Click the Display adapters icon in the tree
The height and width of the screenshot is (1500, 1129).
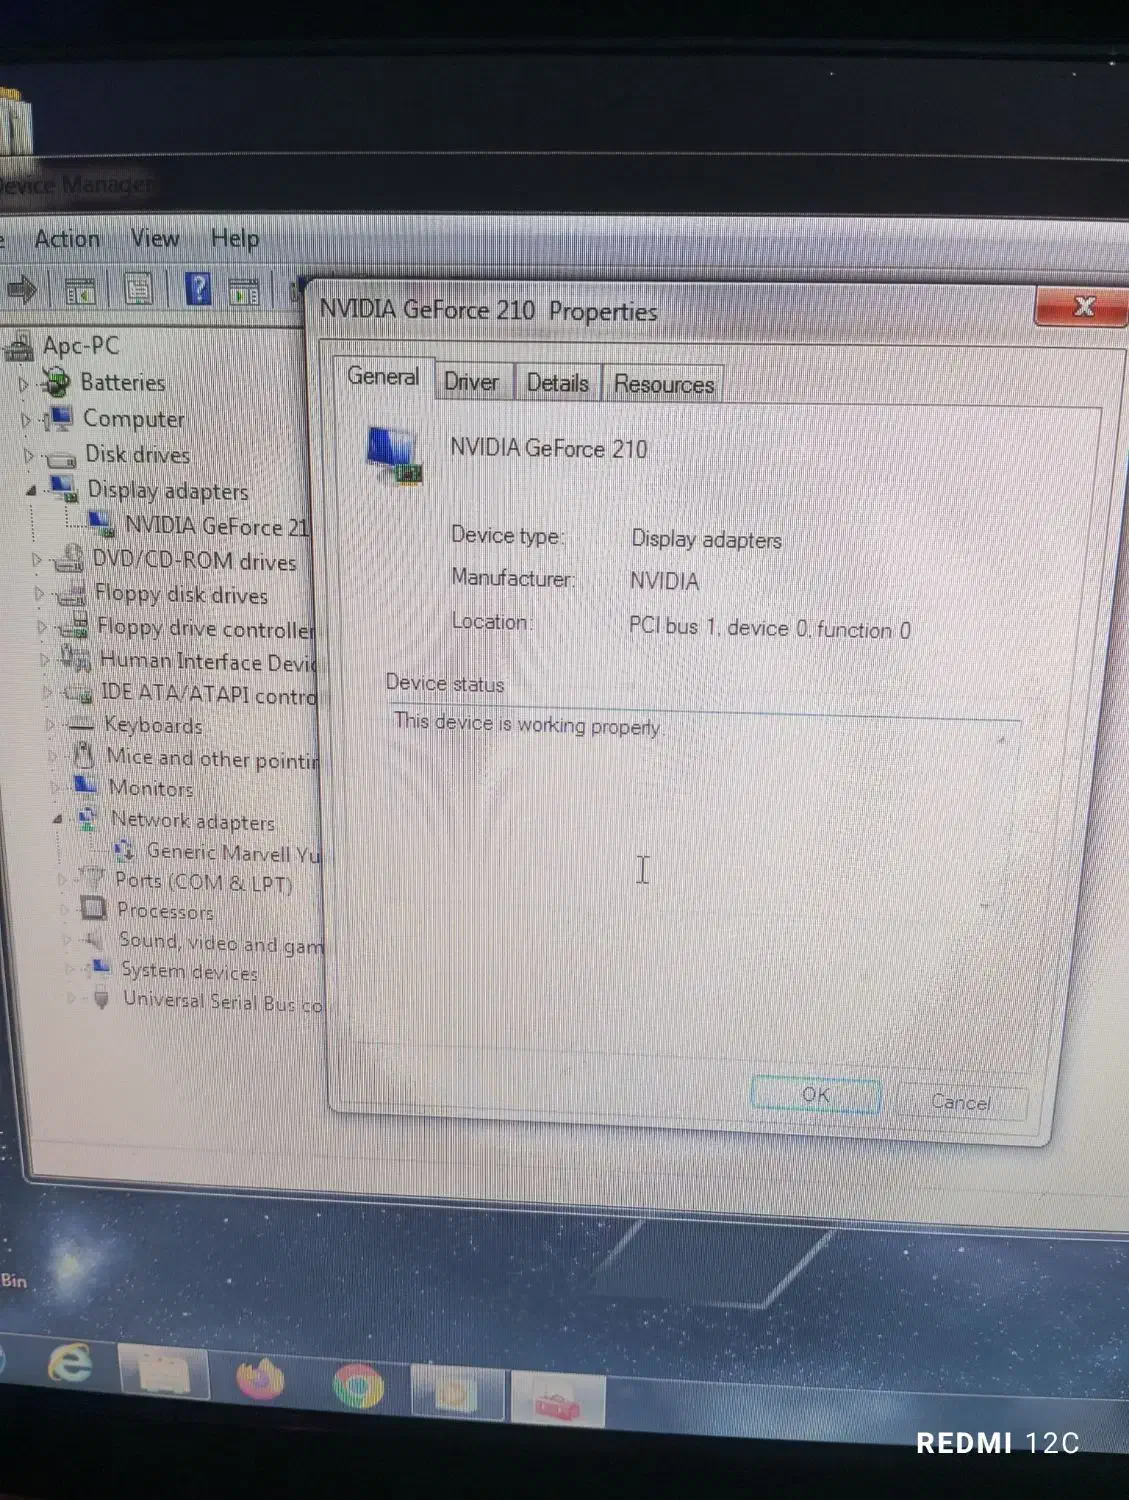64,489
